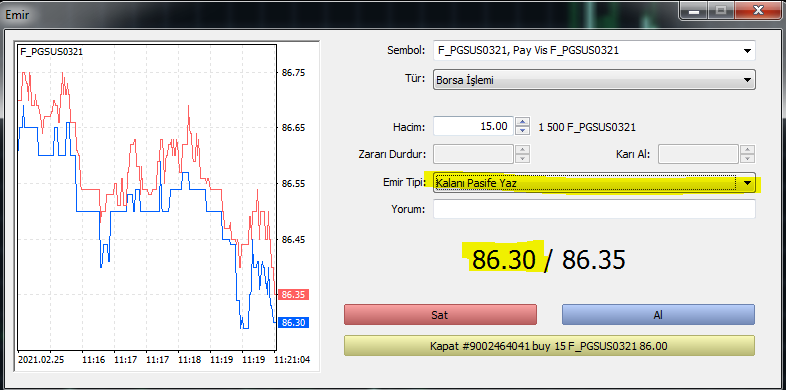Decrease Hacim volume with down arrow
Screen dimensions: 786x390
click(x=522, y=130)
